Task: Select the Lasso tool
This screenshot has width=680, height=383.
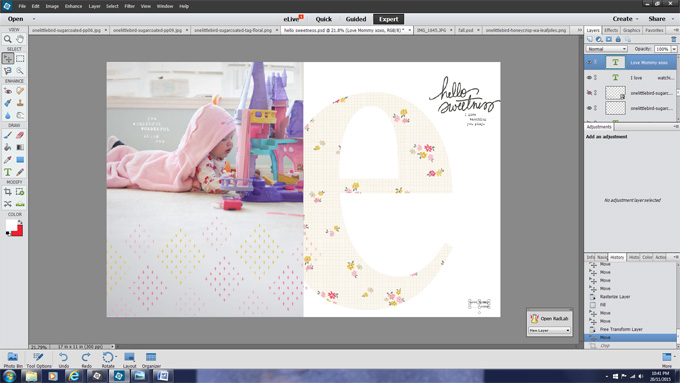Action: [8, 70]
